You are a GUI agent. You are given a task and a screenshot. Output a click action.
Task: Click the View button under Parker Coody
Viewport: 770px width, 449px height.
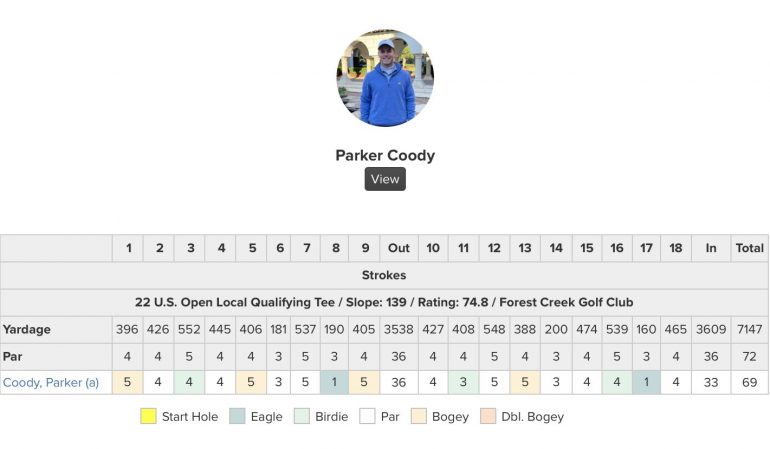coord(385,179)
